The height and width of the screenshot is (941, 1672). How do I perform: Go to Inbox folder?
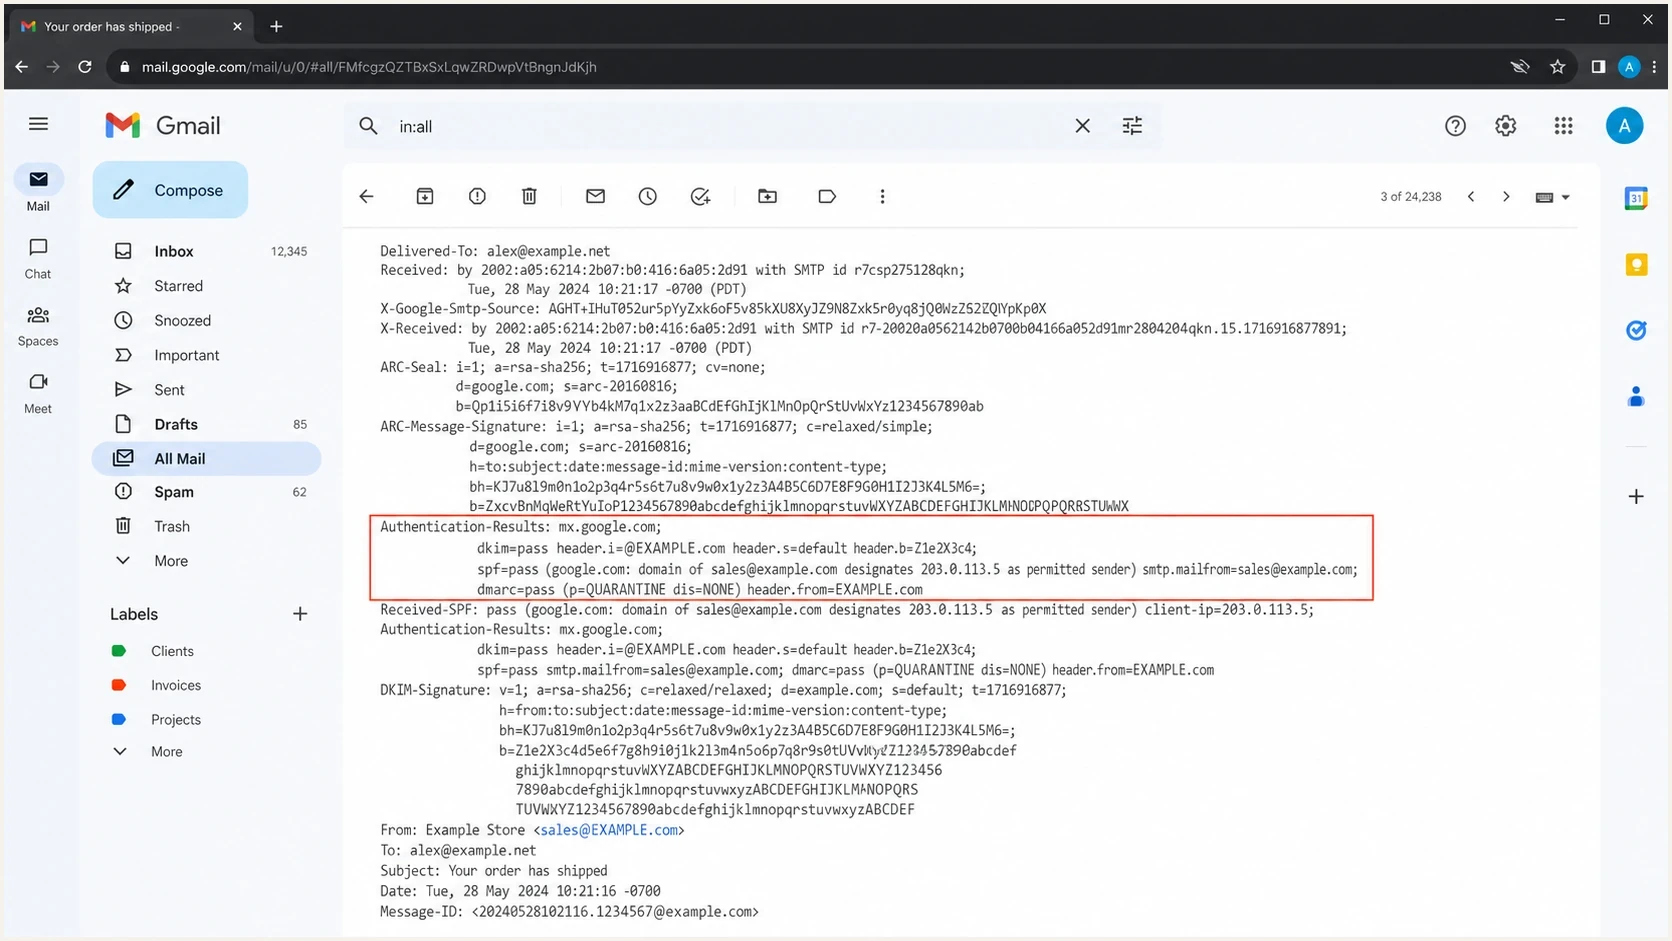click(207, 251)
